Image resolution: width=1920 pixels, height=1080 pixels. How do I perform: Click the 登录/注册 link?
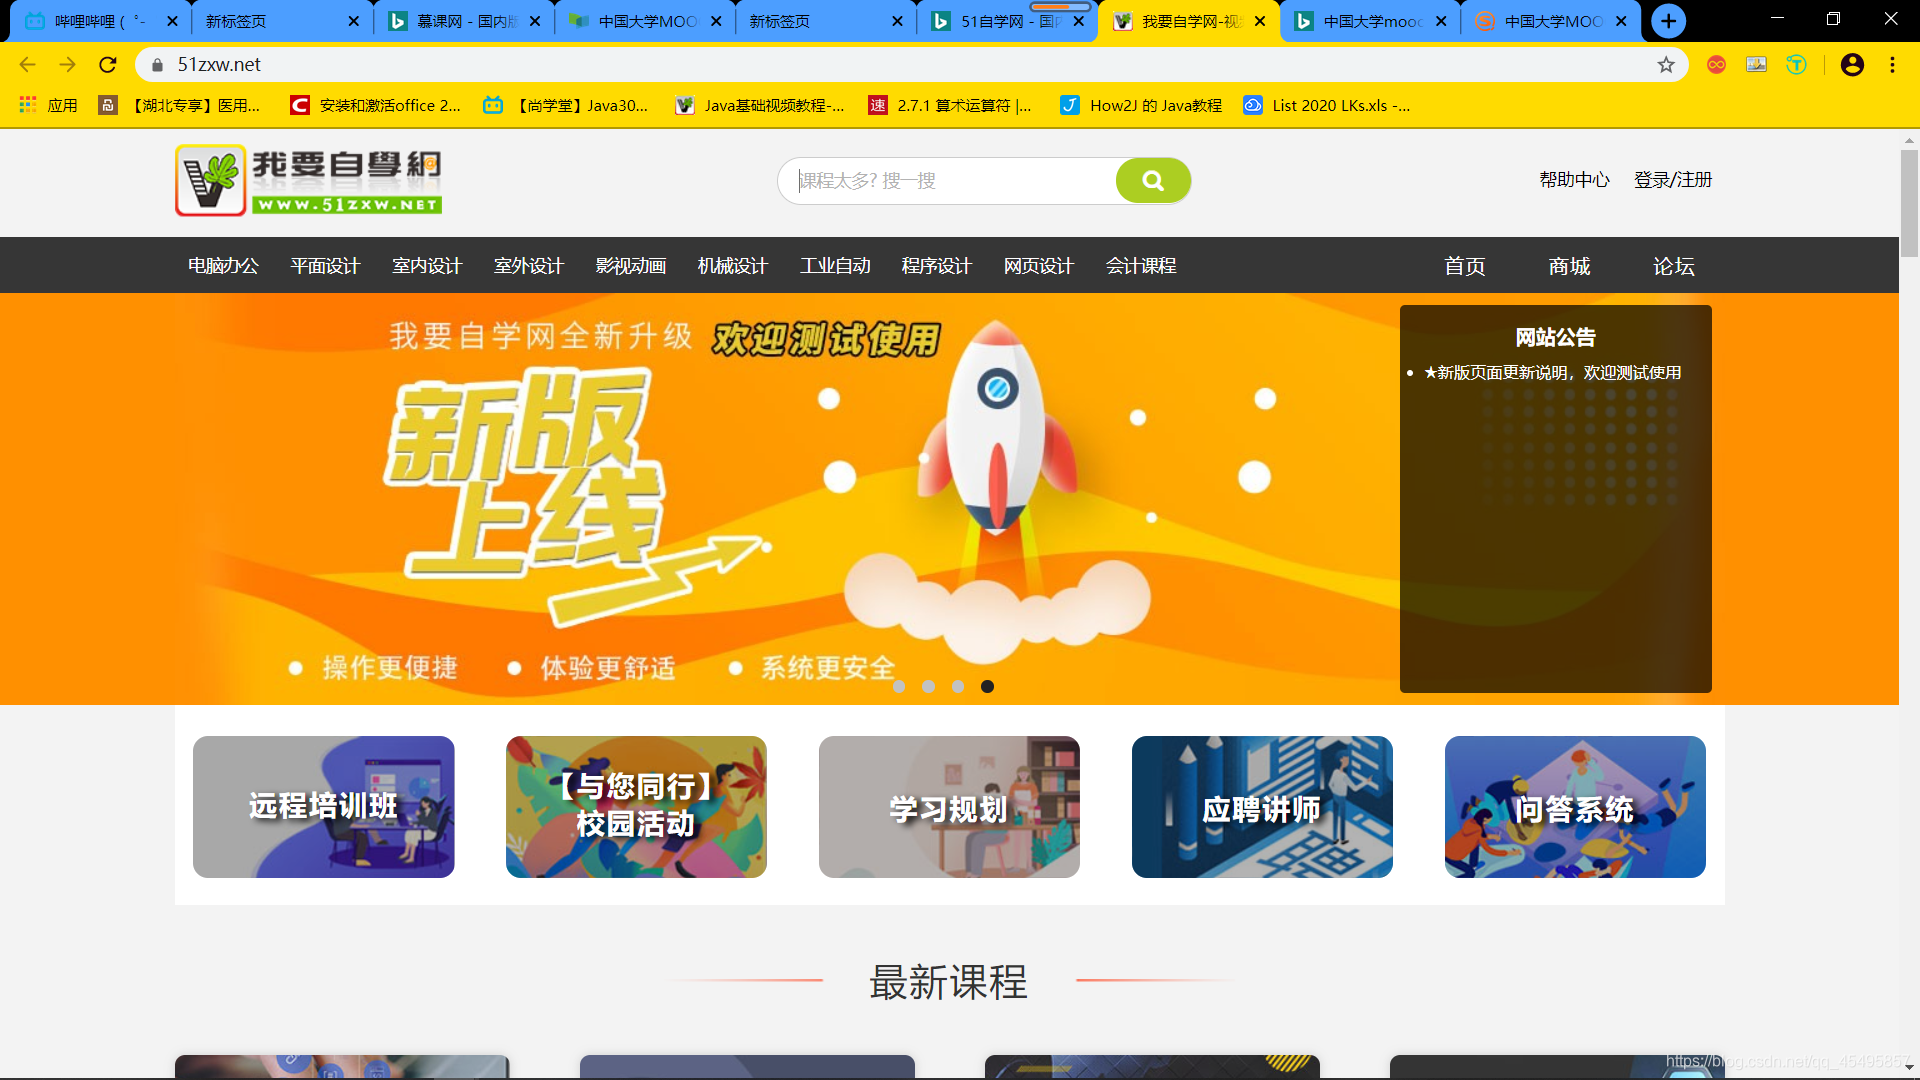click(x=1673, y=180)
